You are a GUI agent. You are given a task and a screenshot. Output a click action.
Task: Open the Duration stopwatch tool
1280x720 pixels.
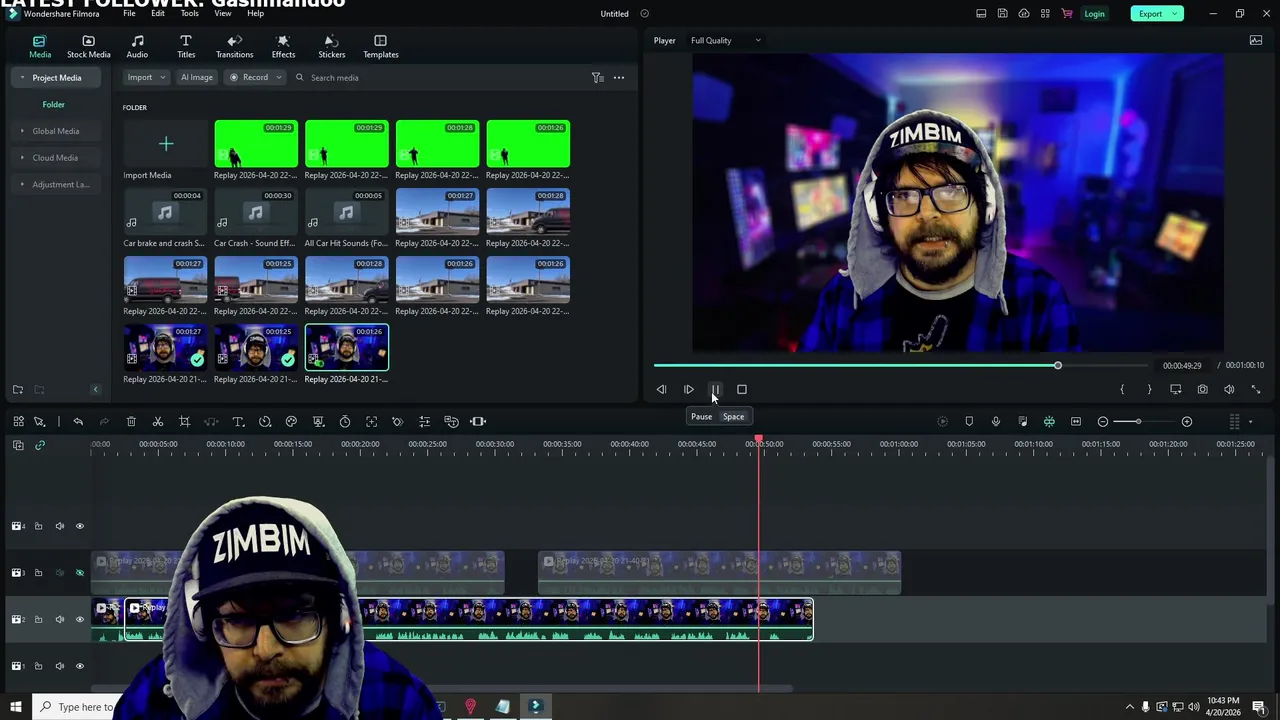[x=345, y=422]
